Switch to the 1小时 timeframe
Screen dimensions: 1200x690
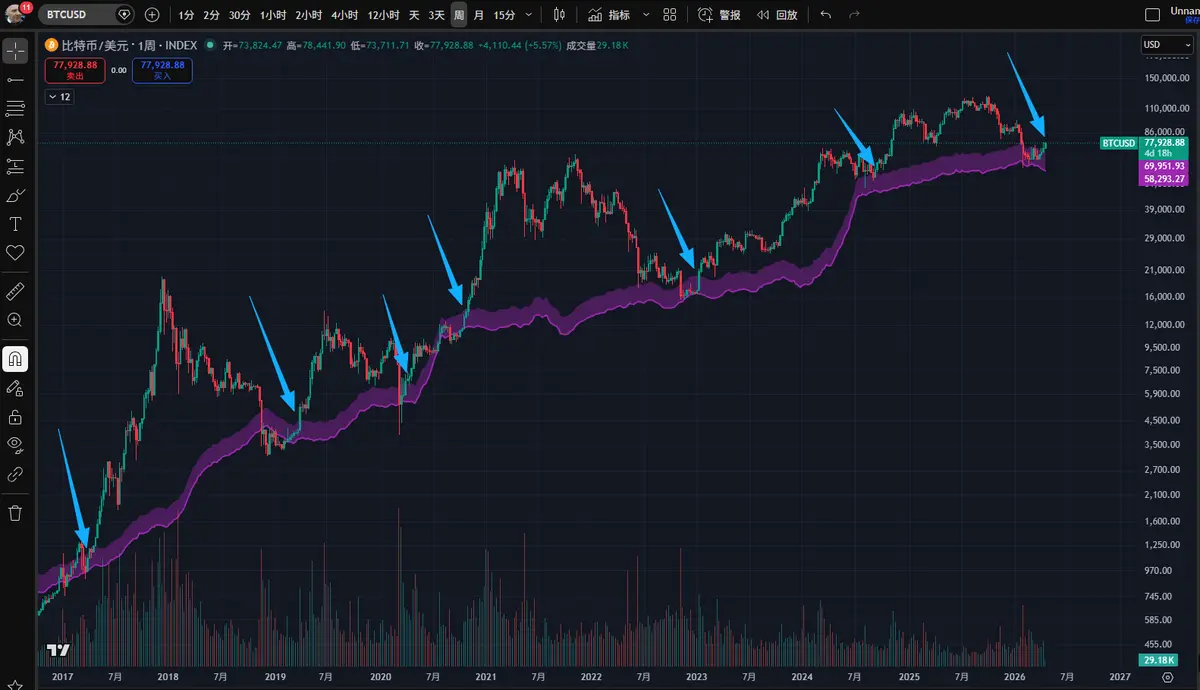pos(272,15)
